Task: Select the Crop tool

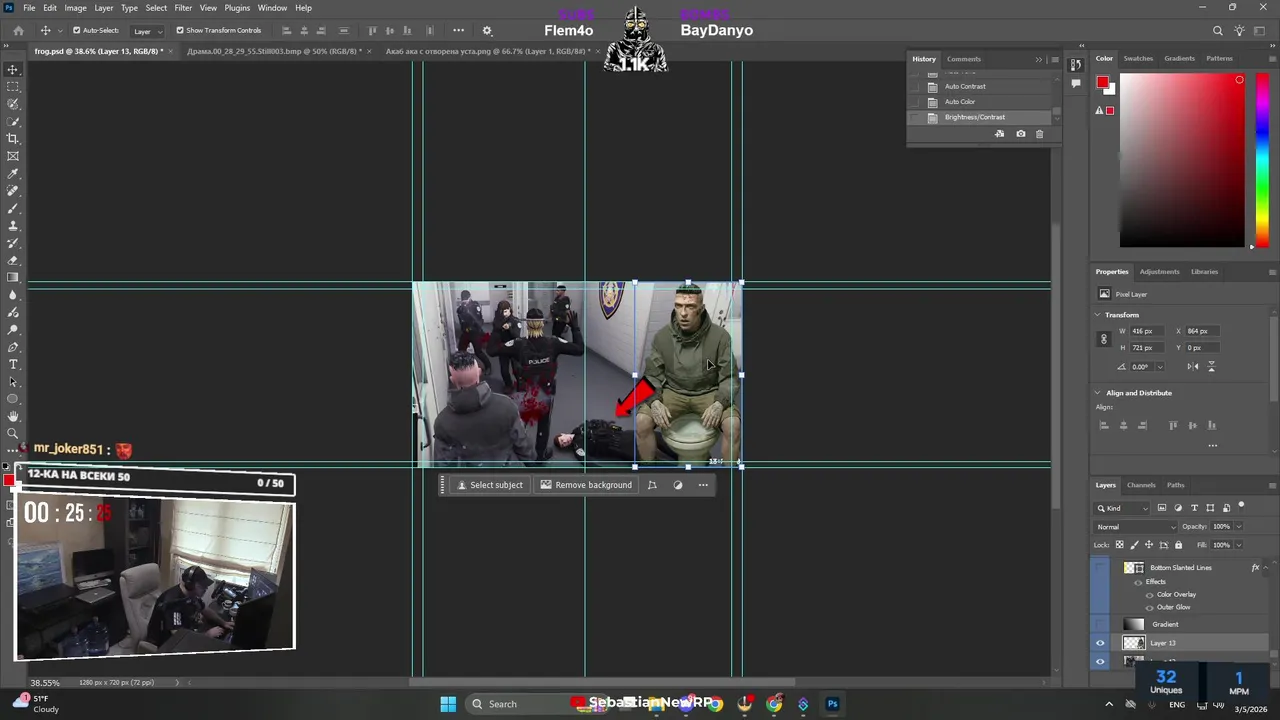Action: 13,139
